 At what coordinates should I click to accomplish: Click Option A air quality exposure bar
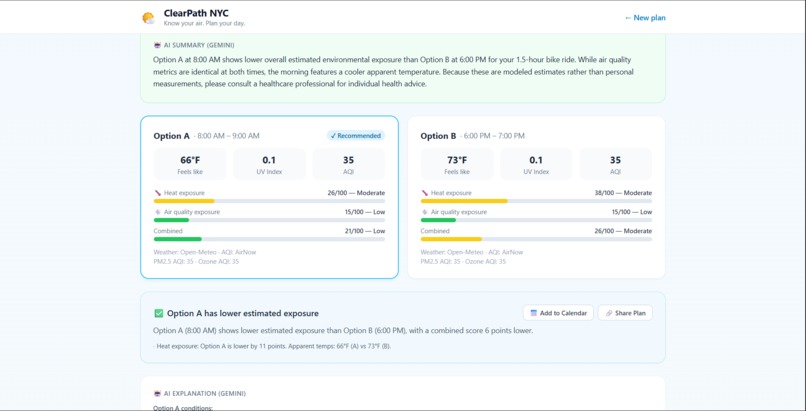click(269, 220)
